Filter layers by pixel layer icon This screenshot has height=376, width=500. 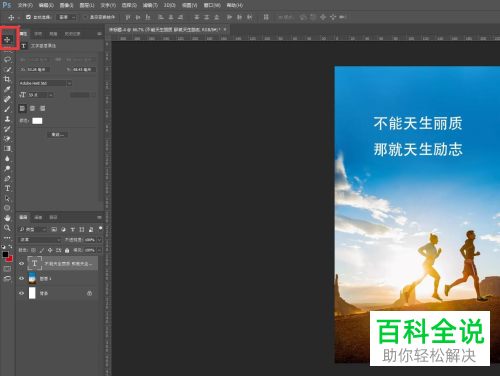coord(54,229)
